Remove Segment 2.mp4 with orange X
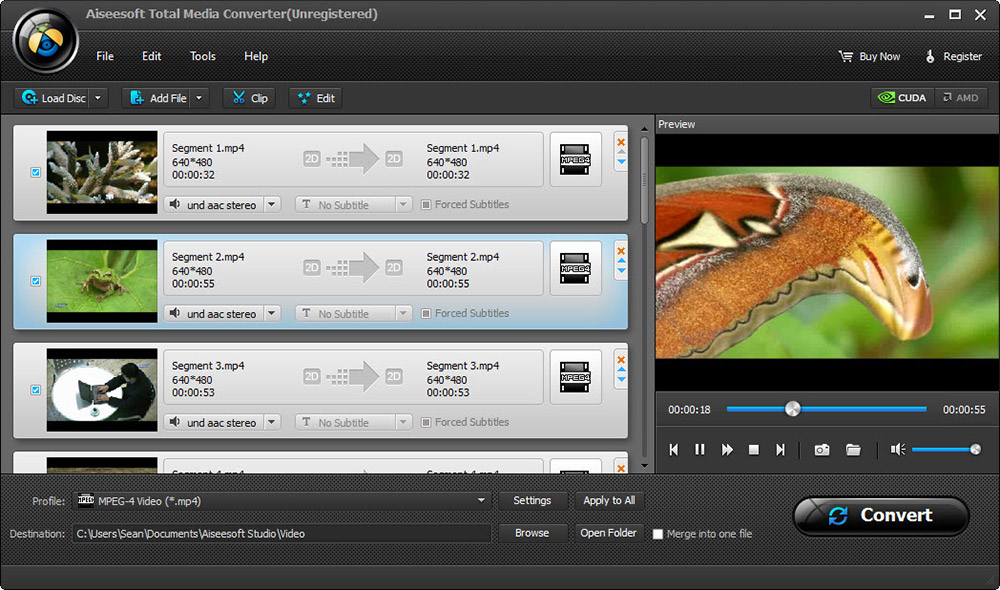The height and width of the screenshot is (590, 1000). click(x=621, y=251)
